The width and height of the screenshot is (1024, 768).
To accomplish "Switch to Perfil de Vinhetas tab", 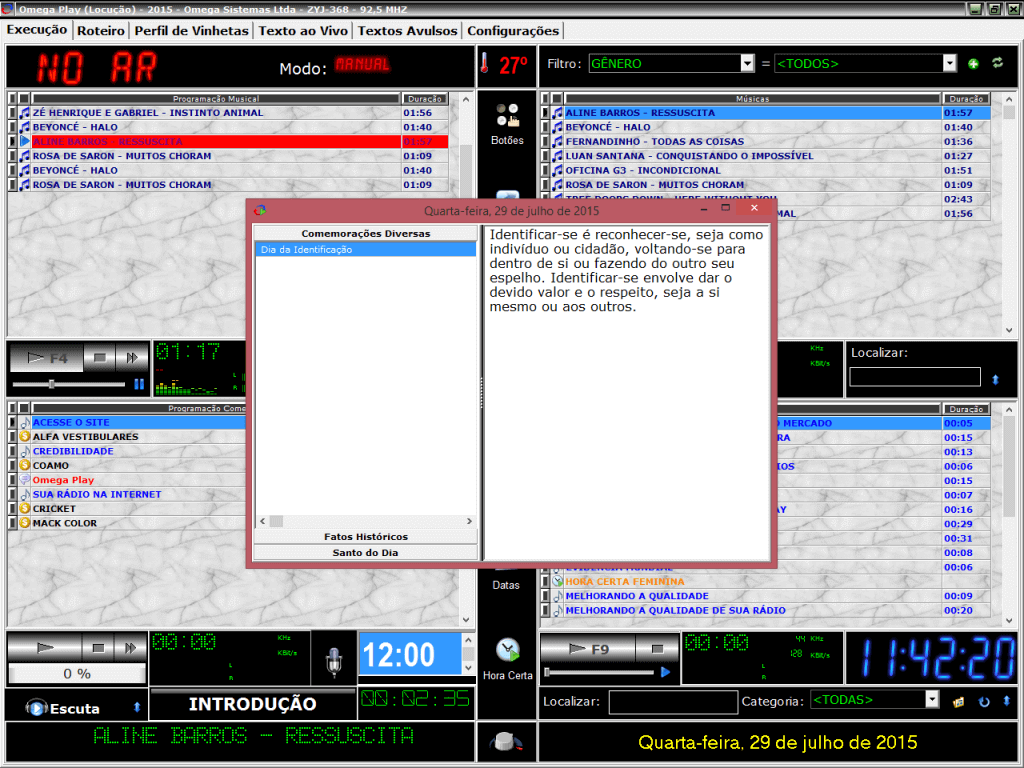I will point(191,31).
